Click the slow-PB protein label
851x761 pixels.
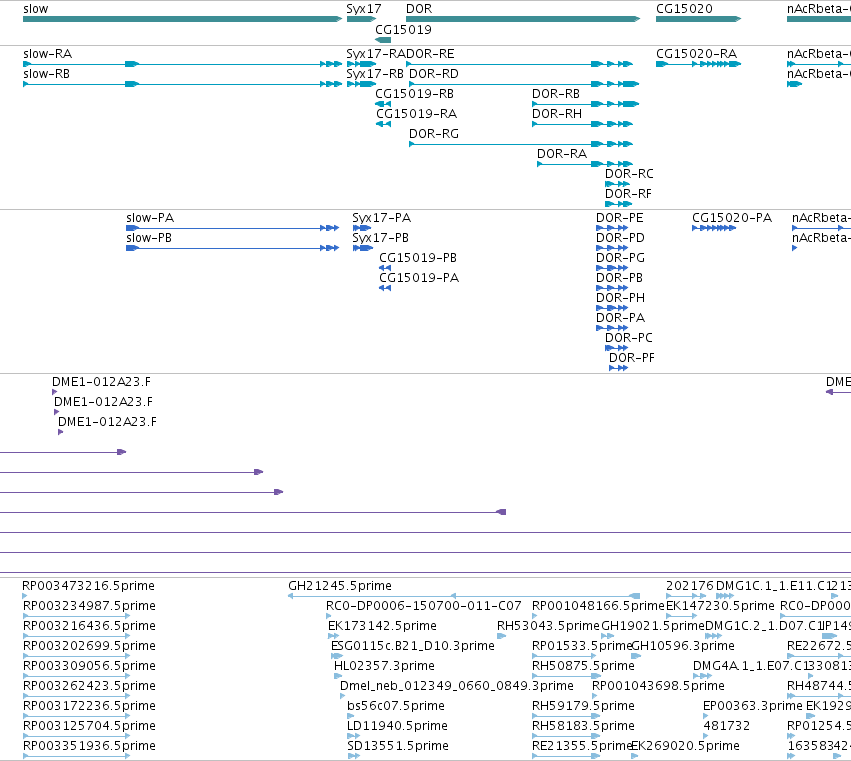(x=149, y=238)
